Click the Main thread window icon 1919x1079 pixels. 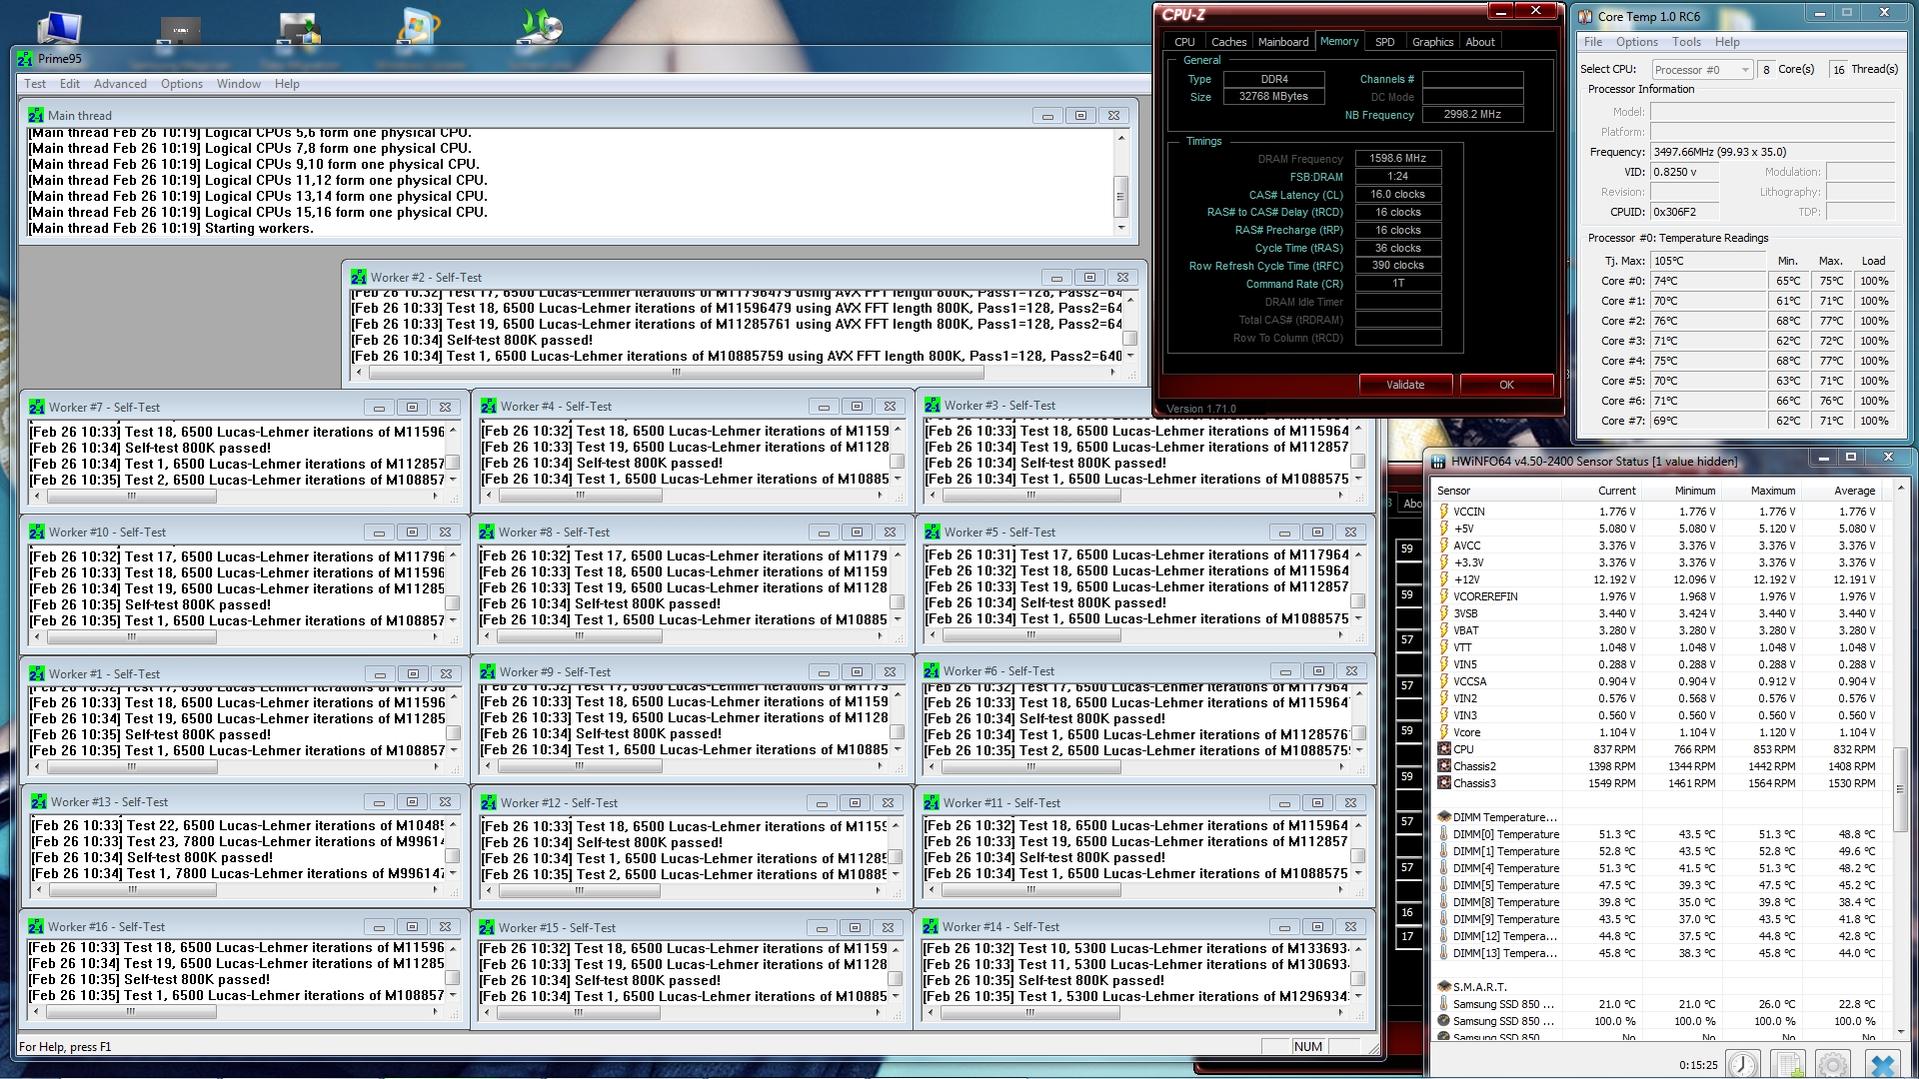tap(36, 115)
